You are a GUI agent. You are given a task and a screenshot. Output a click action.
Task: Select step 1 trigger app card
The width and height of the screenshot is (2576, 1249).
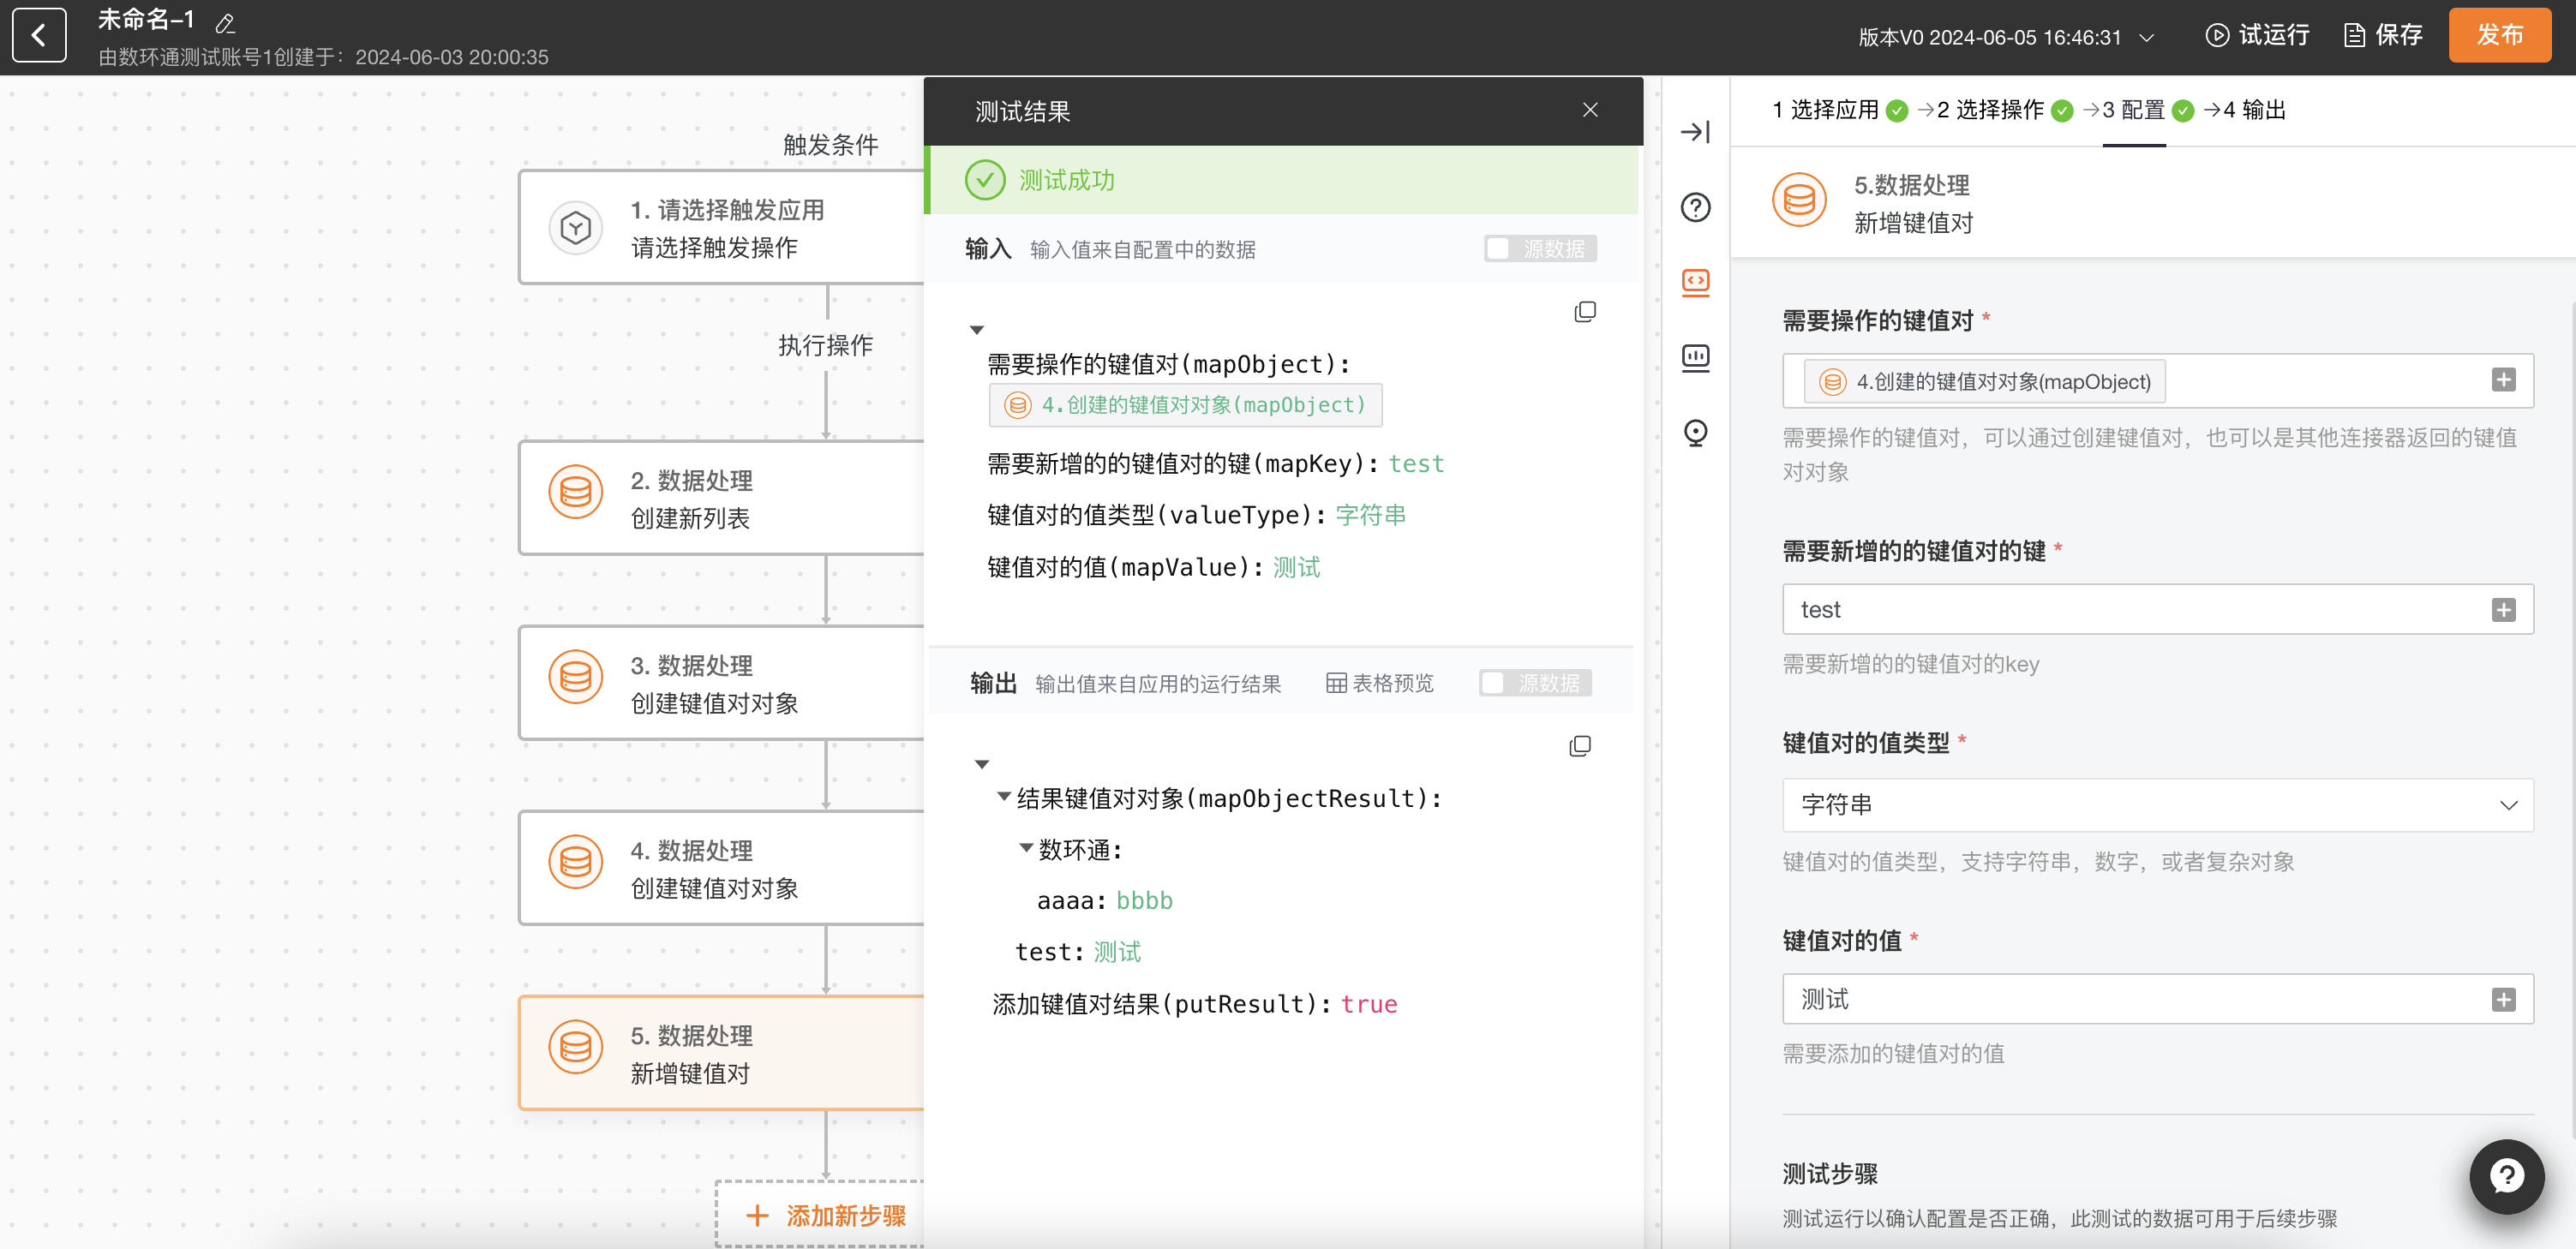point(721,227)
